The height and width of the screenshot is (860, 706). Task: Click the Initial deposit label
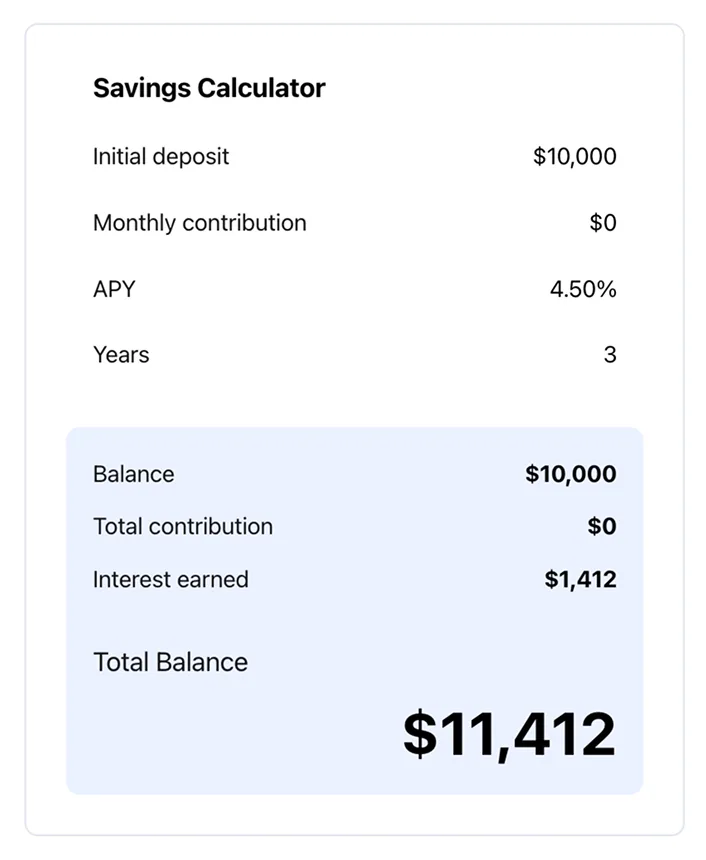click(x=160, y=156)
